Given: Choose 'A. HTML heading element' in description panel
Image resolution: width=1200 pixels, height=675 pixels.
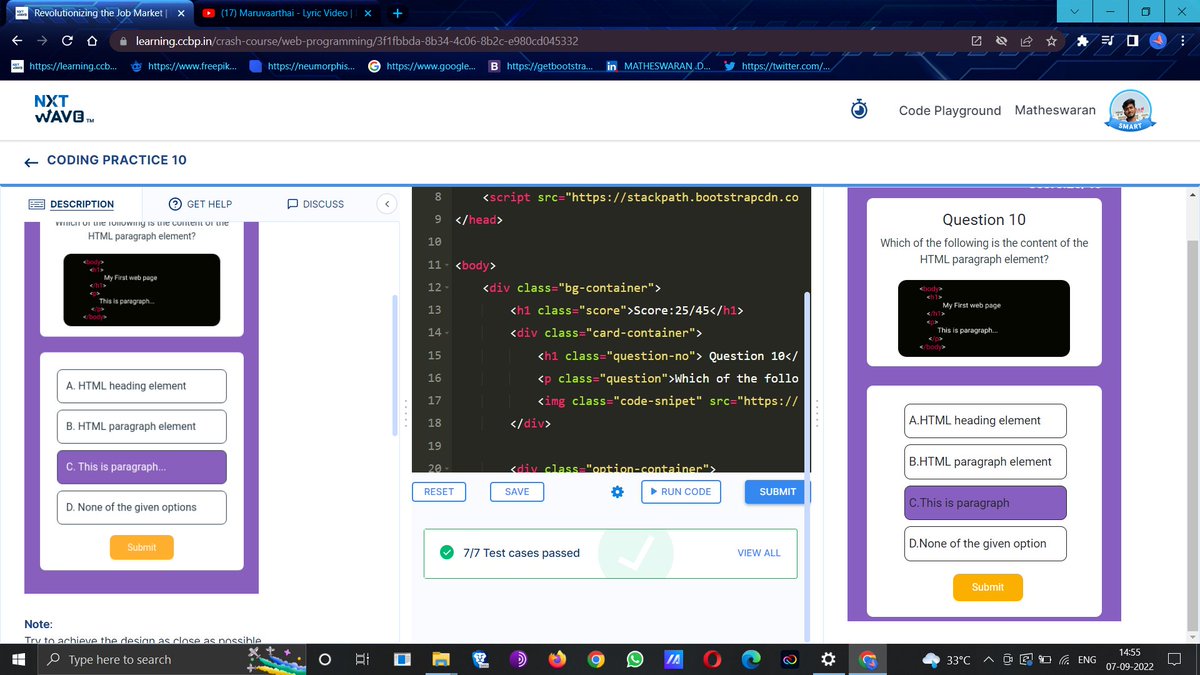Looking at the screenshot, I should click(142, 386).
